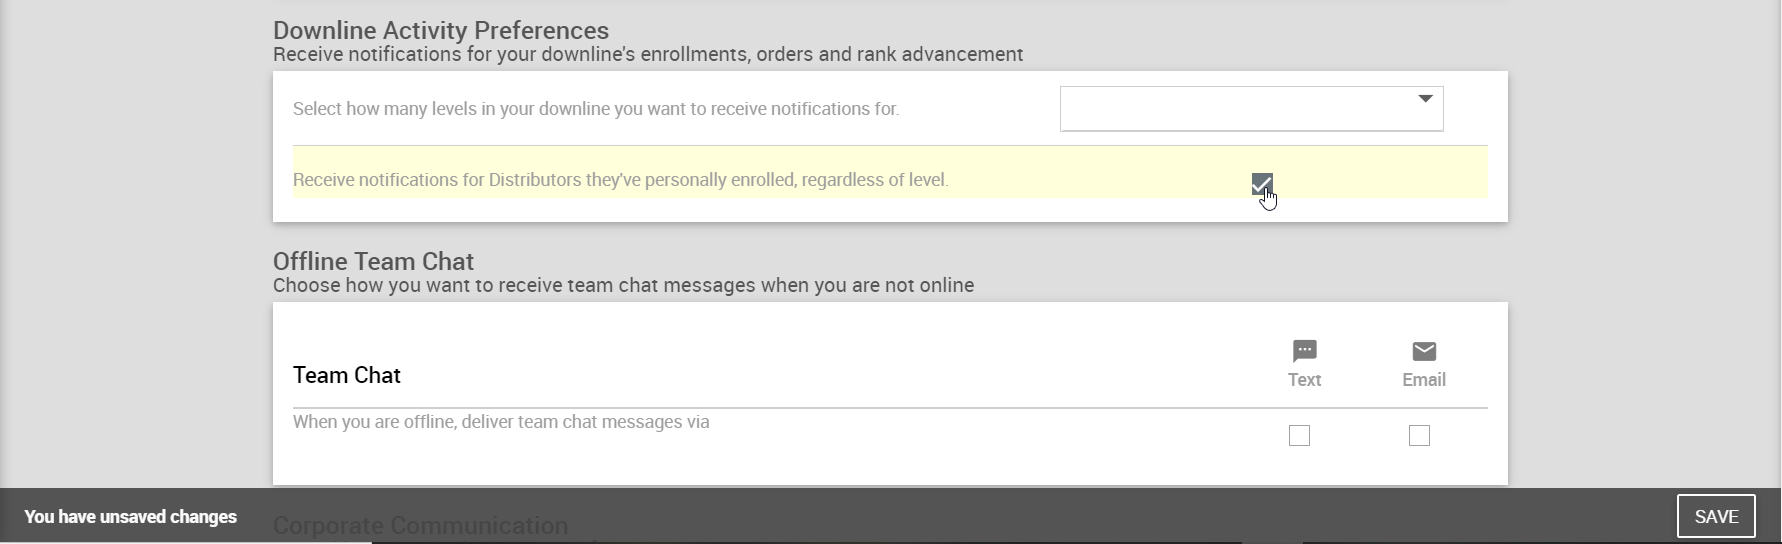This screenshot has width=1782, height=544.
Task: Click the "You have unsaved changes" message
Action: pos(130,517)
